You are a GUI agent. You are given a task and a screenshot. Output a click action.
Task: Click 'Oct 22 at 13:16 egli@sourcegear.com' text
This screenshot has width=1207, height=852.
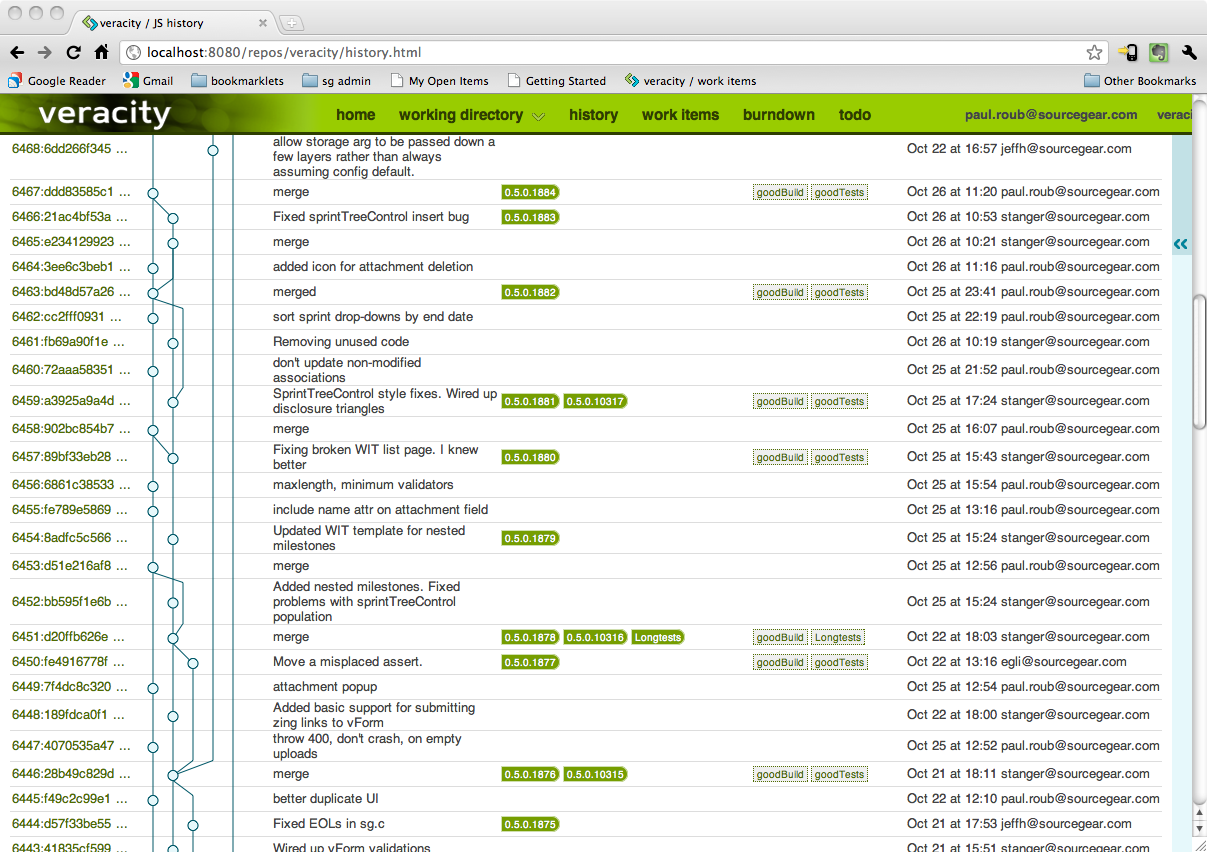click(1017, 662)
